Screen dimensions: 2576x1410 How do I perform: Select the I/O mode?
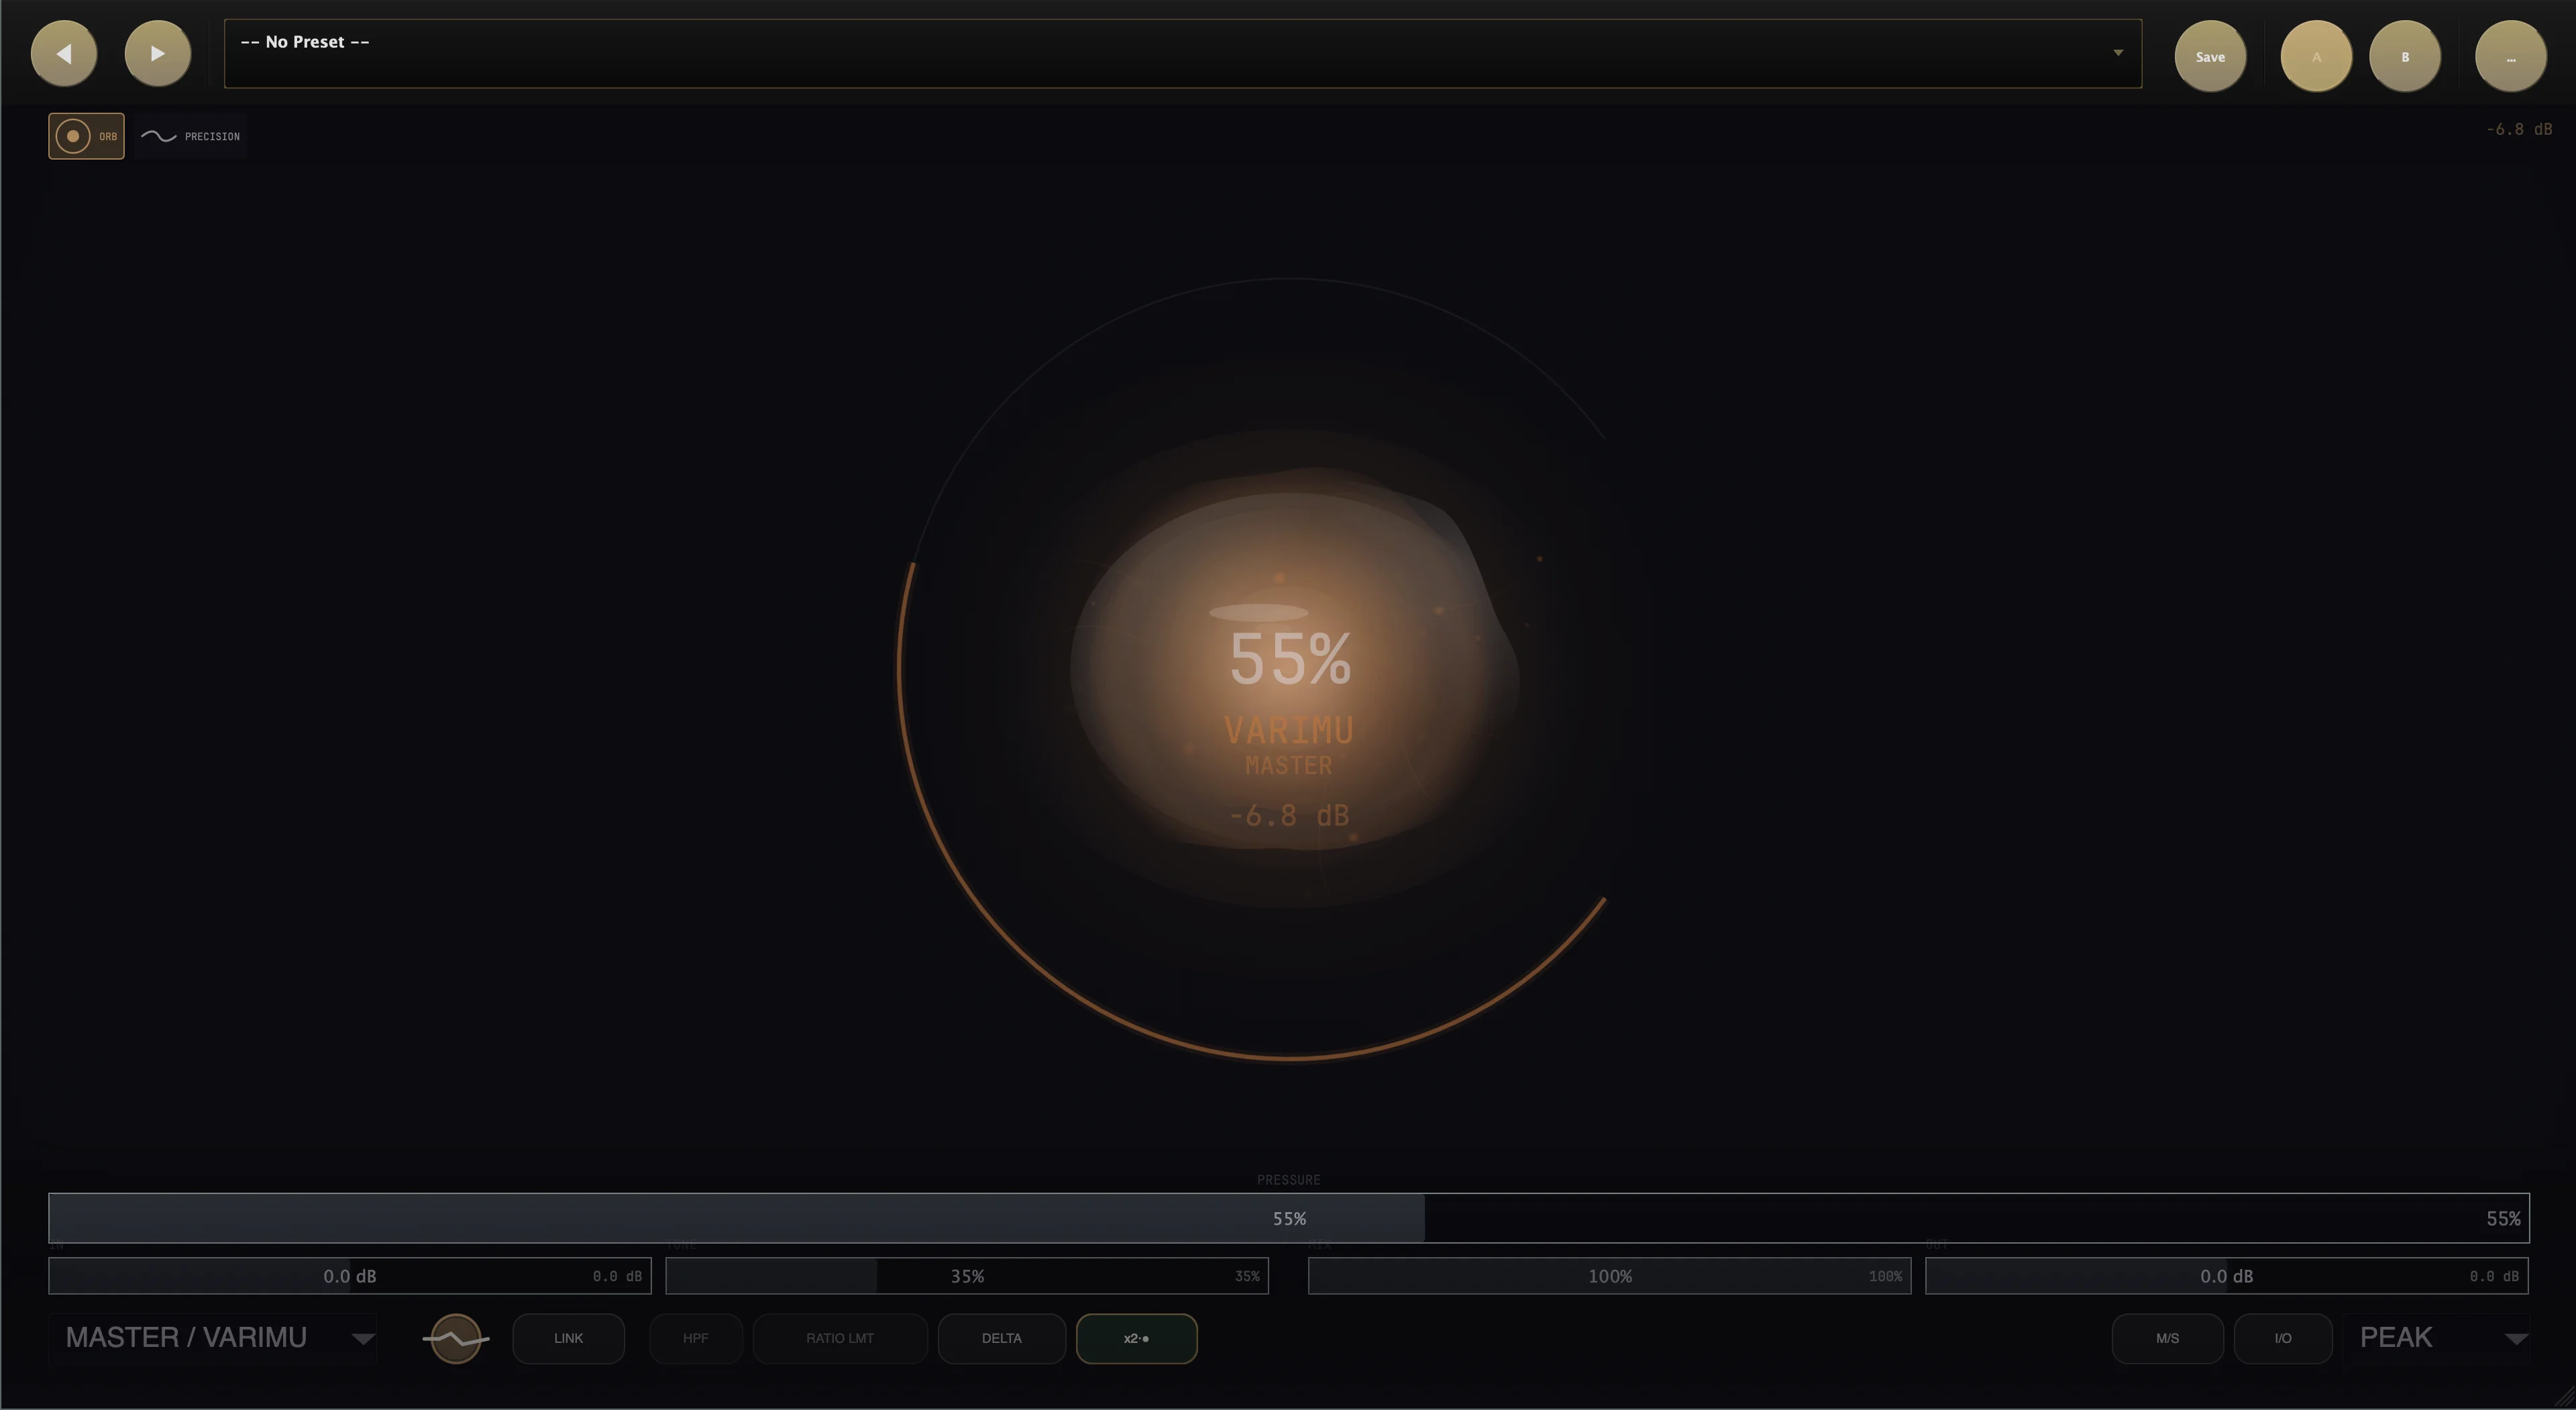pos(2282,1338)
